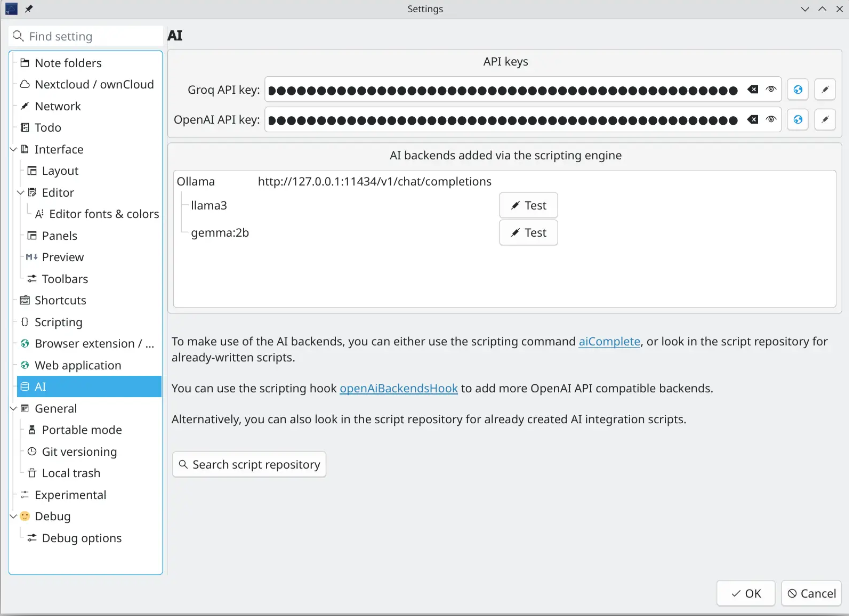Click the Groq API key plug test icon
The width and height of the screenshot is (849, 616).
[824, 90]
